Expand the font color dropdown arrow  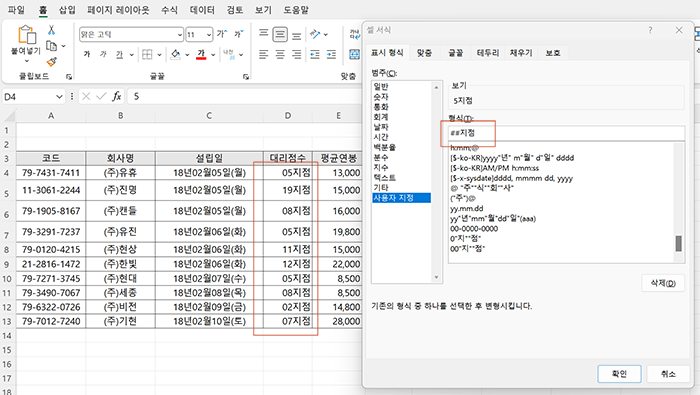pos(213,55)
